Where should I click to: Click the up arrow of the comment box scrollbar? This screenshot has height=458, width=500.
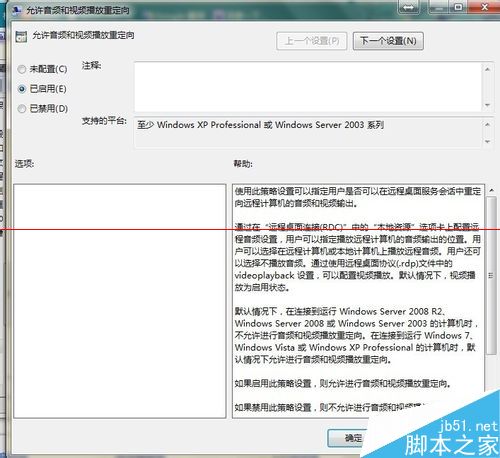(x=487, y=69)
